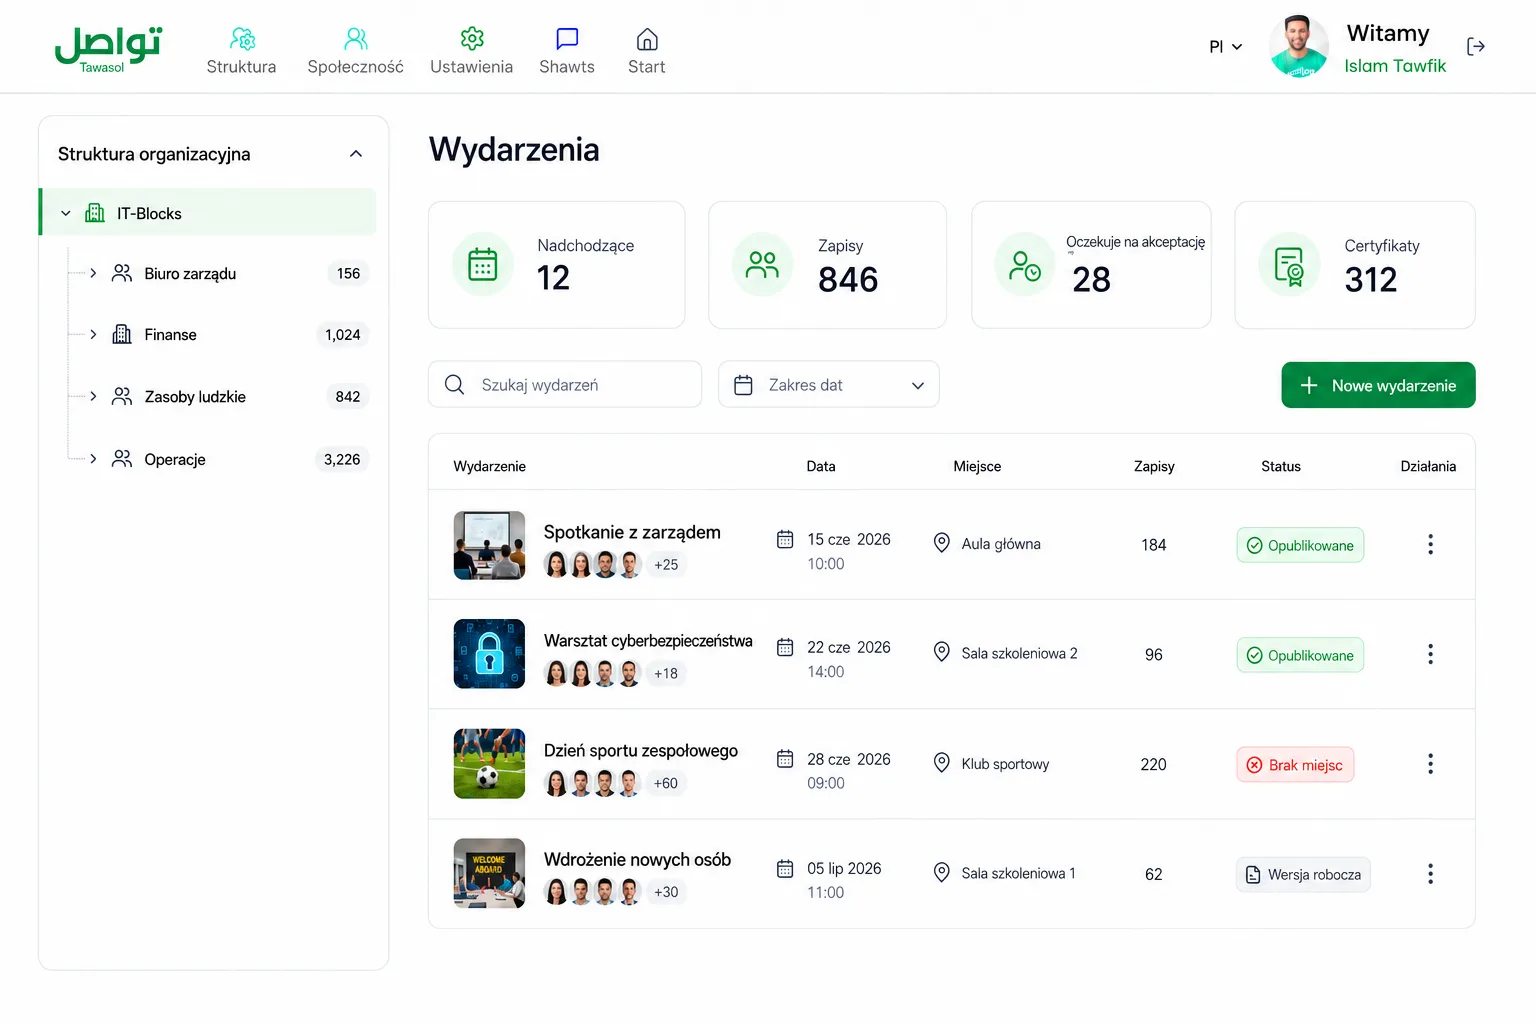
Task: Open the Zakres dat dropdown
Action: click(828, 384)
